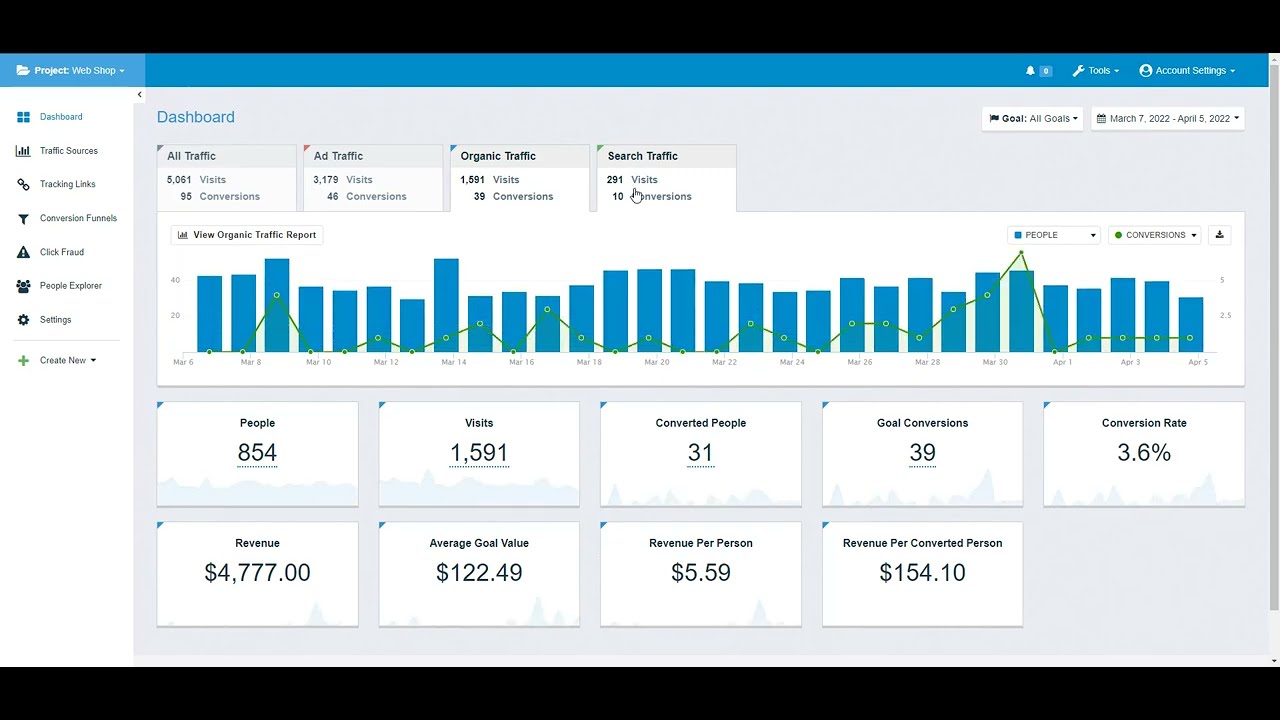Switch to the Ad Traffic tab
1280x720 pixels.
pos(373,177)
